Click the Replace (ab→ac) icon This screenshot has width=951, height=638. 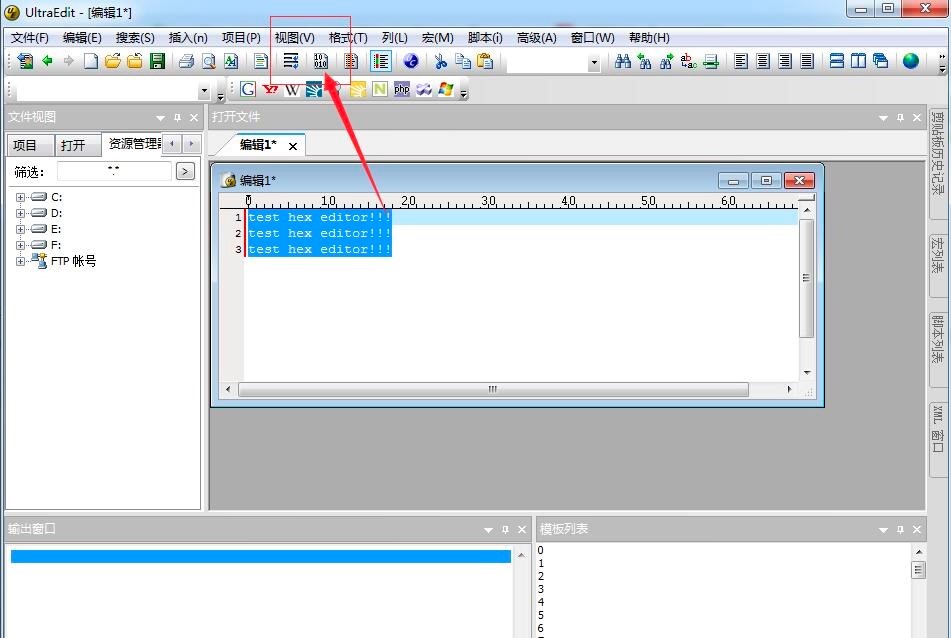tap(688, 61)
